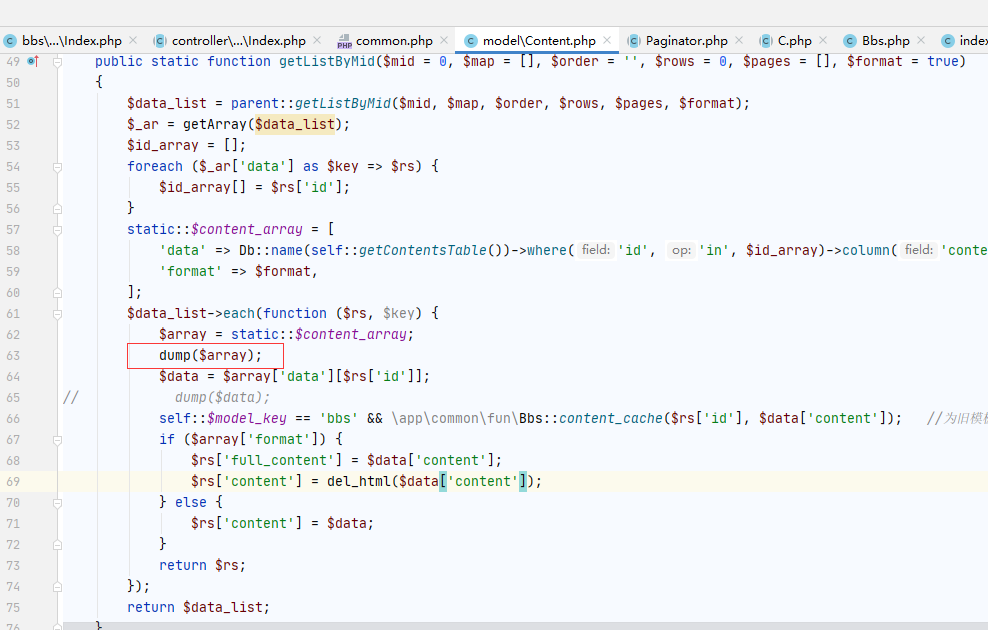Switch to the common.php tab
This screenshot has height=630, width=988.
point(393,41)
